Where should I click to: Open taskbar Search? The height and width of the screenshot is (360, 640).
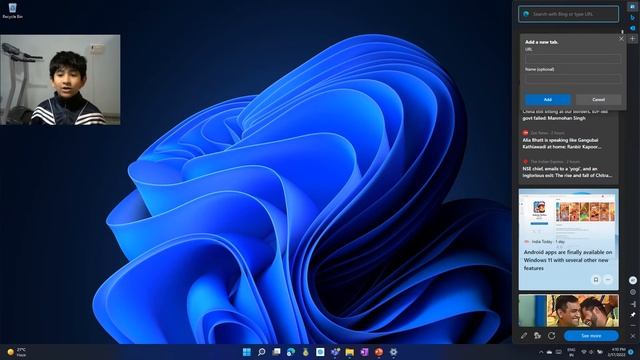point(262,352)
